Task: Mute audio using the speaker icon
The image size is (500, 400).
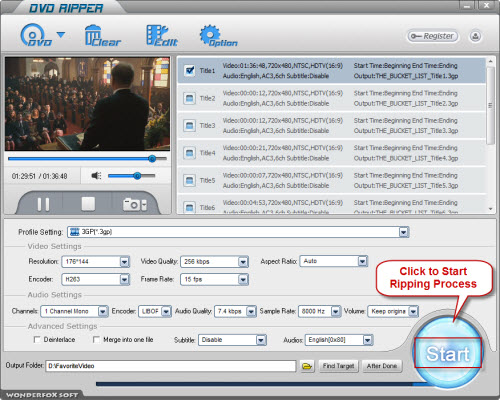Action: pos(96,175)
